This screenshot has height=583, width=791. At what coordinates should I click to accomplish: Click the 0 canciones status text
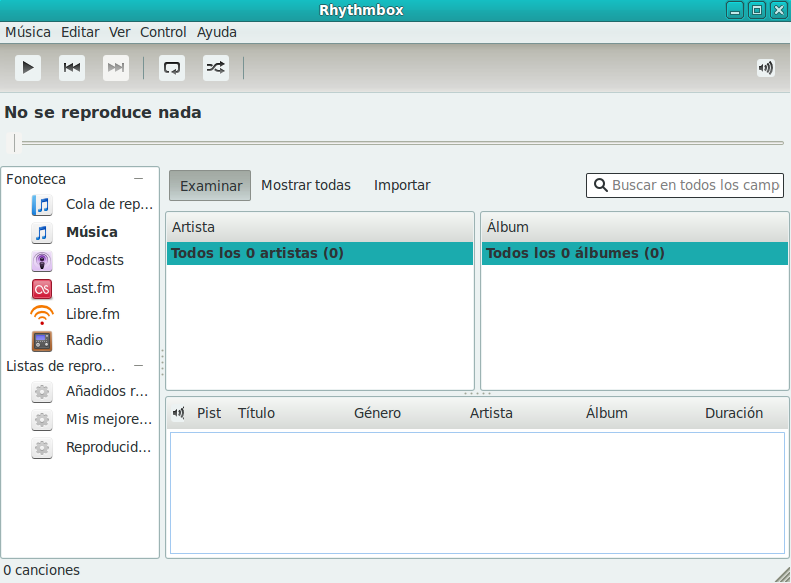point(41,570)
